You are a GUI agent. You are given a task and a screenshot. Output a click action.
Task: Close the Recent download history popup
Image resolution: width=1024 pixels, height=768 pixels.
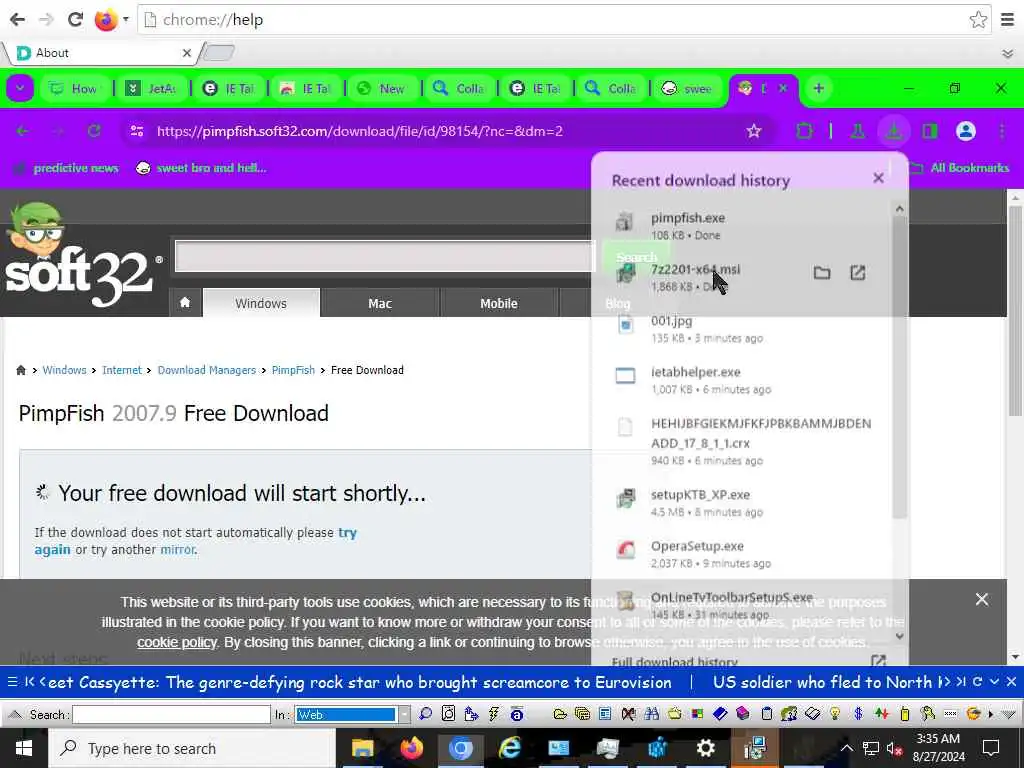point(878,178)
